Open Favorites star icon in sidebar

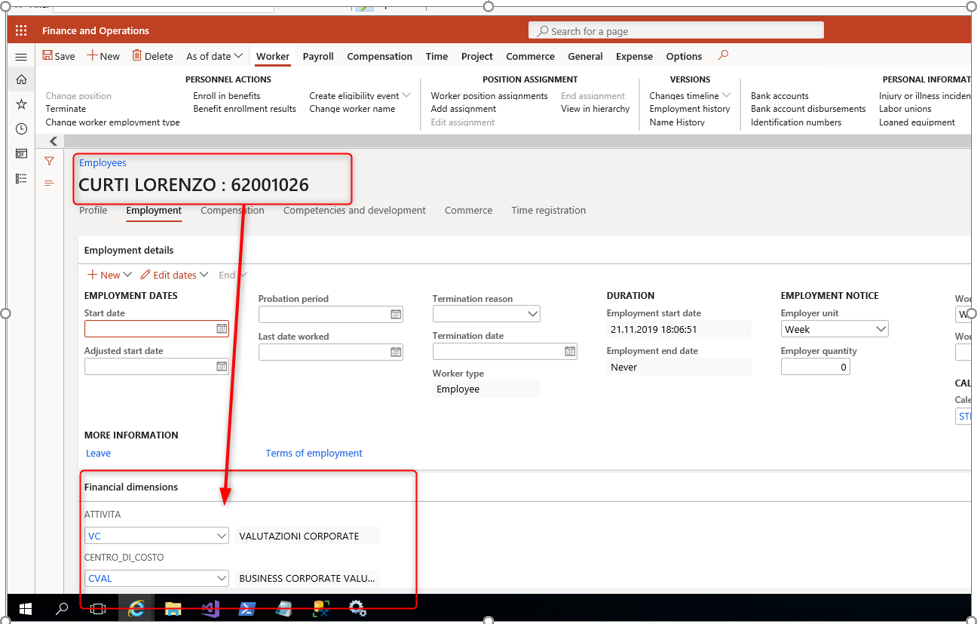[x=21, y=104]
